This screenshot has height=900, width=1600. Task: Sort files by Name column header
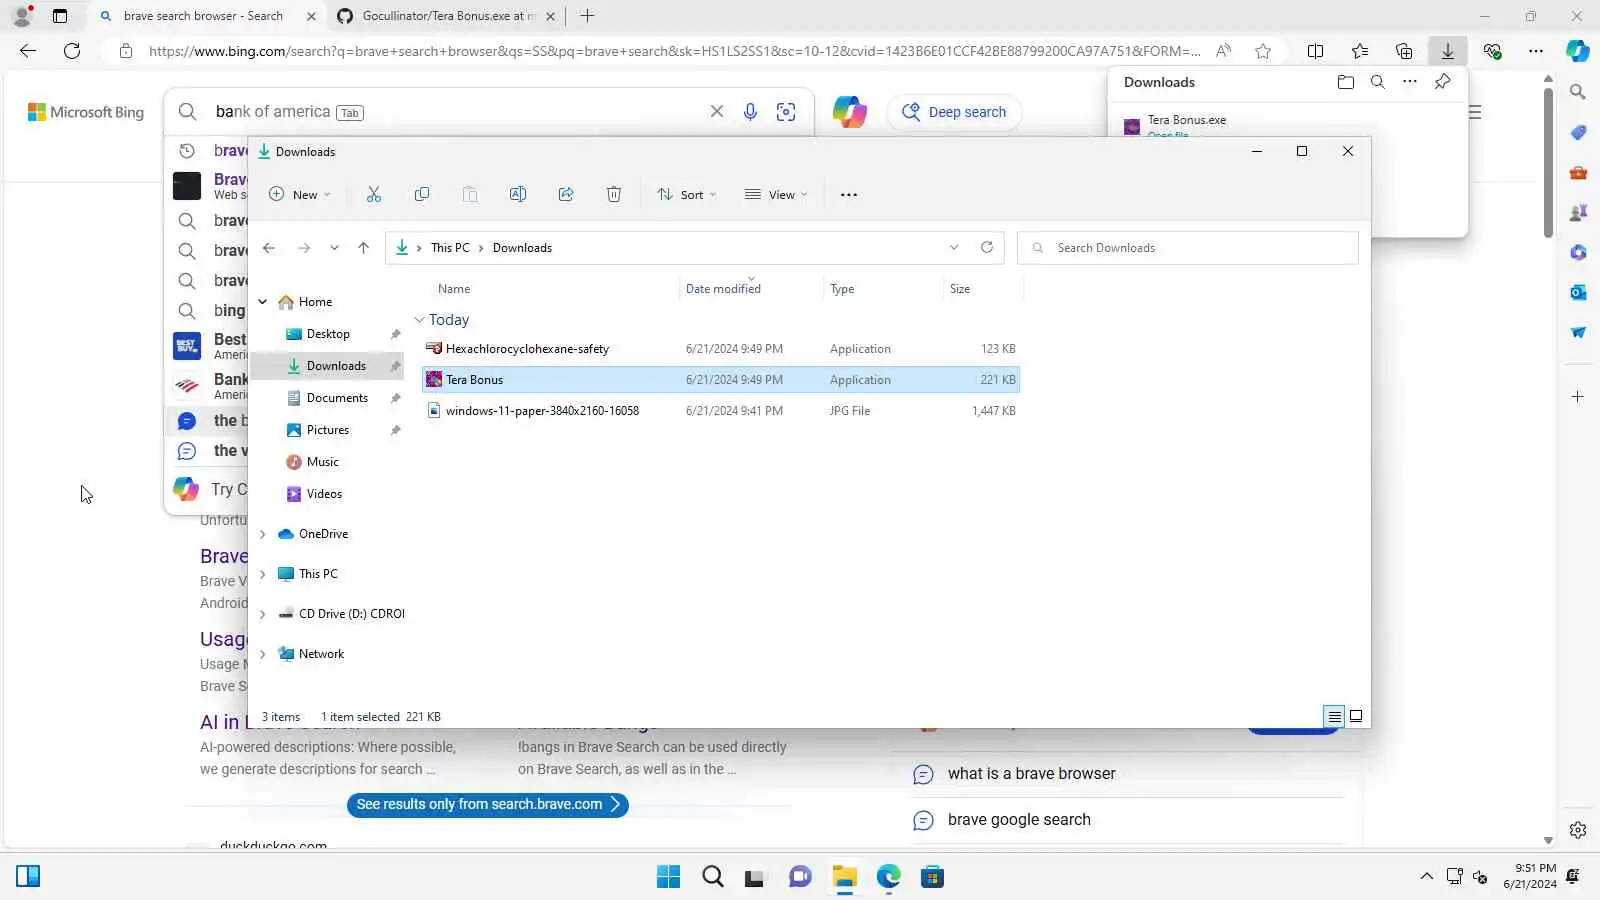point(454,289)
